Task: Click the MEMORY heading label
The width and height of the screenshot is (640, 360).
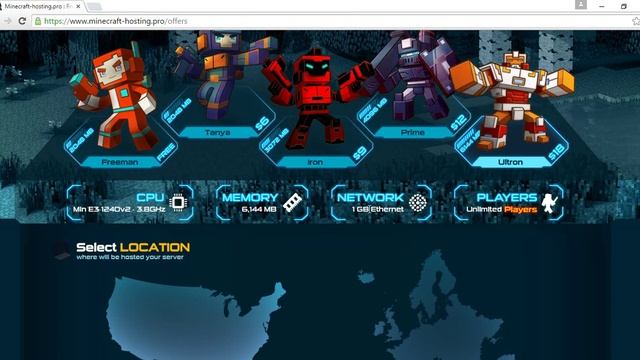Action: point(250,198)
